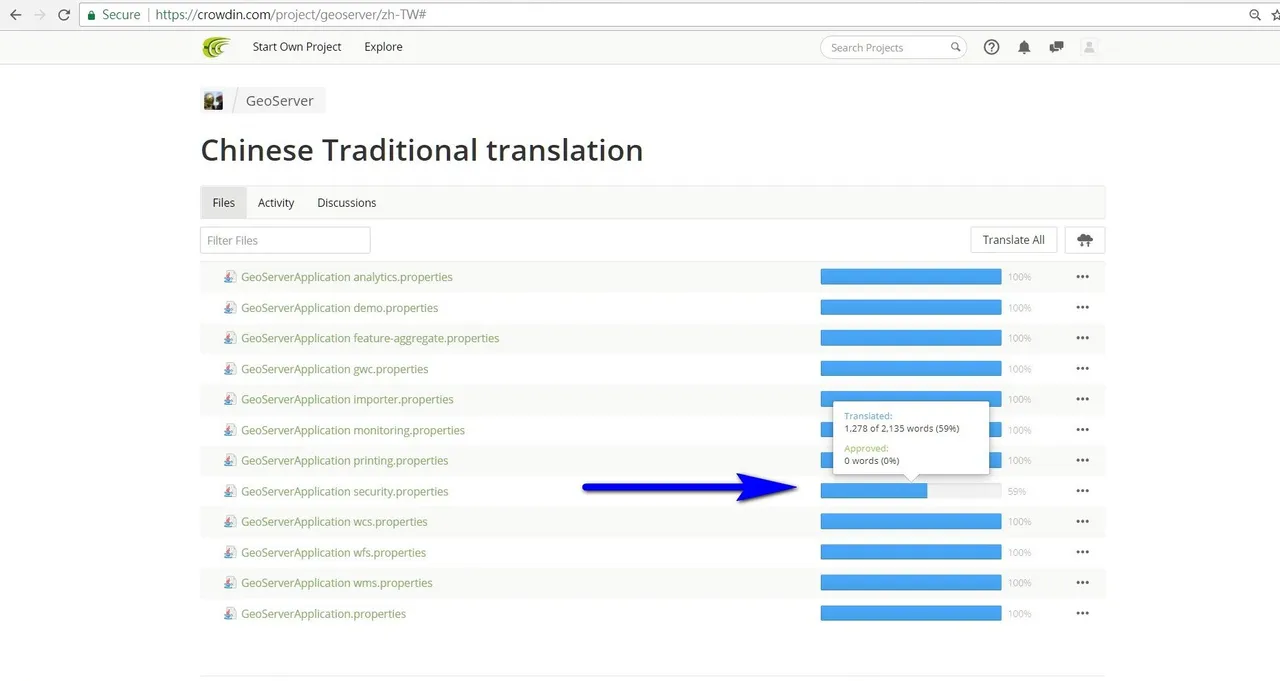
Task: Click the analytics.properties progress bar
Action: point(911,277)
